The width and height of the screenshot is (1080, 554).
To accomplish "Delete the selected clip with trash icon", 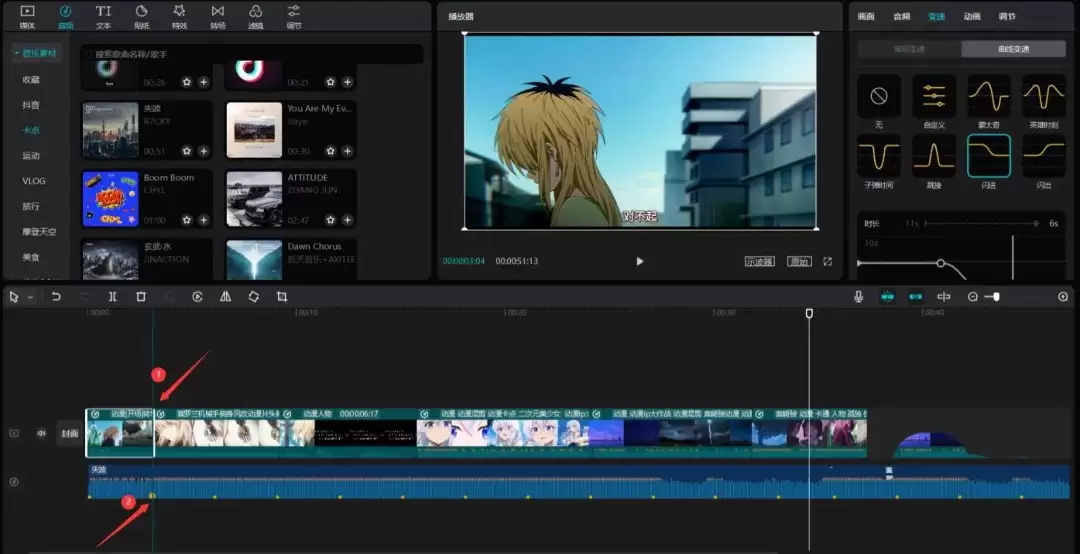I will point(141,297).
